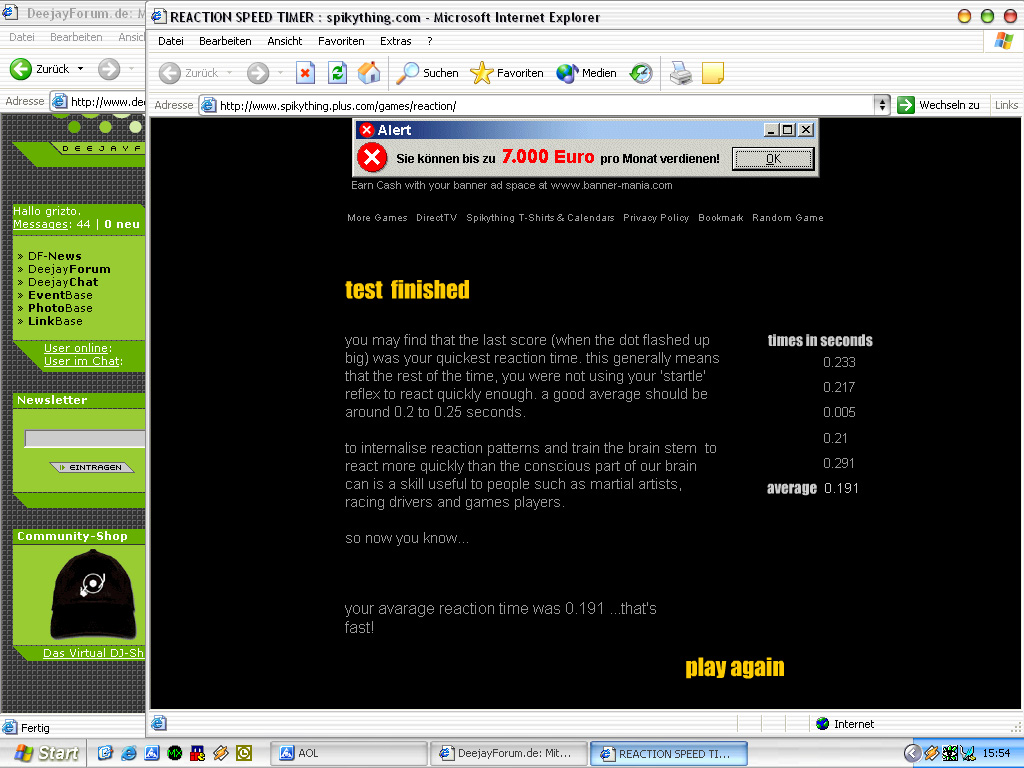Switch to the AOL taskbar window
Screen dimensions: 1024x768
[348, 754]
